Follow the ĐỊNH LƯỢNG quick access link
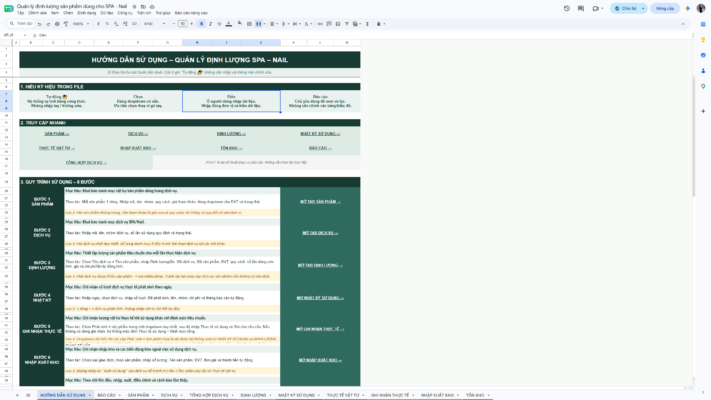Viewport: 711px width, 400px height. click(231, 134)
